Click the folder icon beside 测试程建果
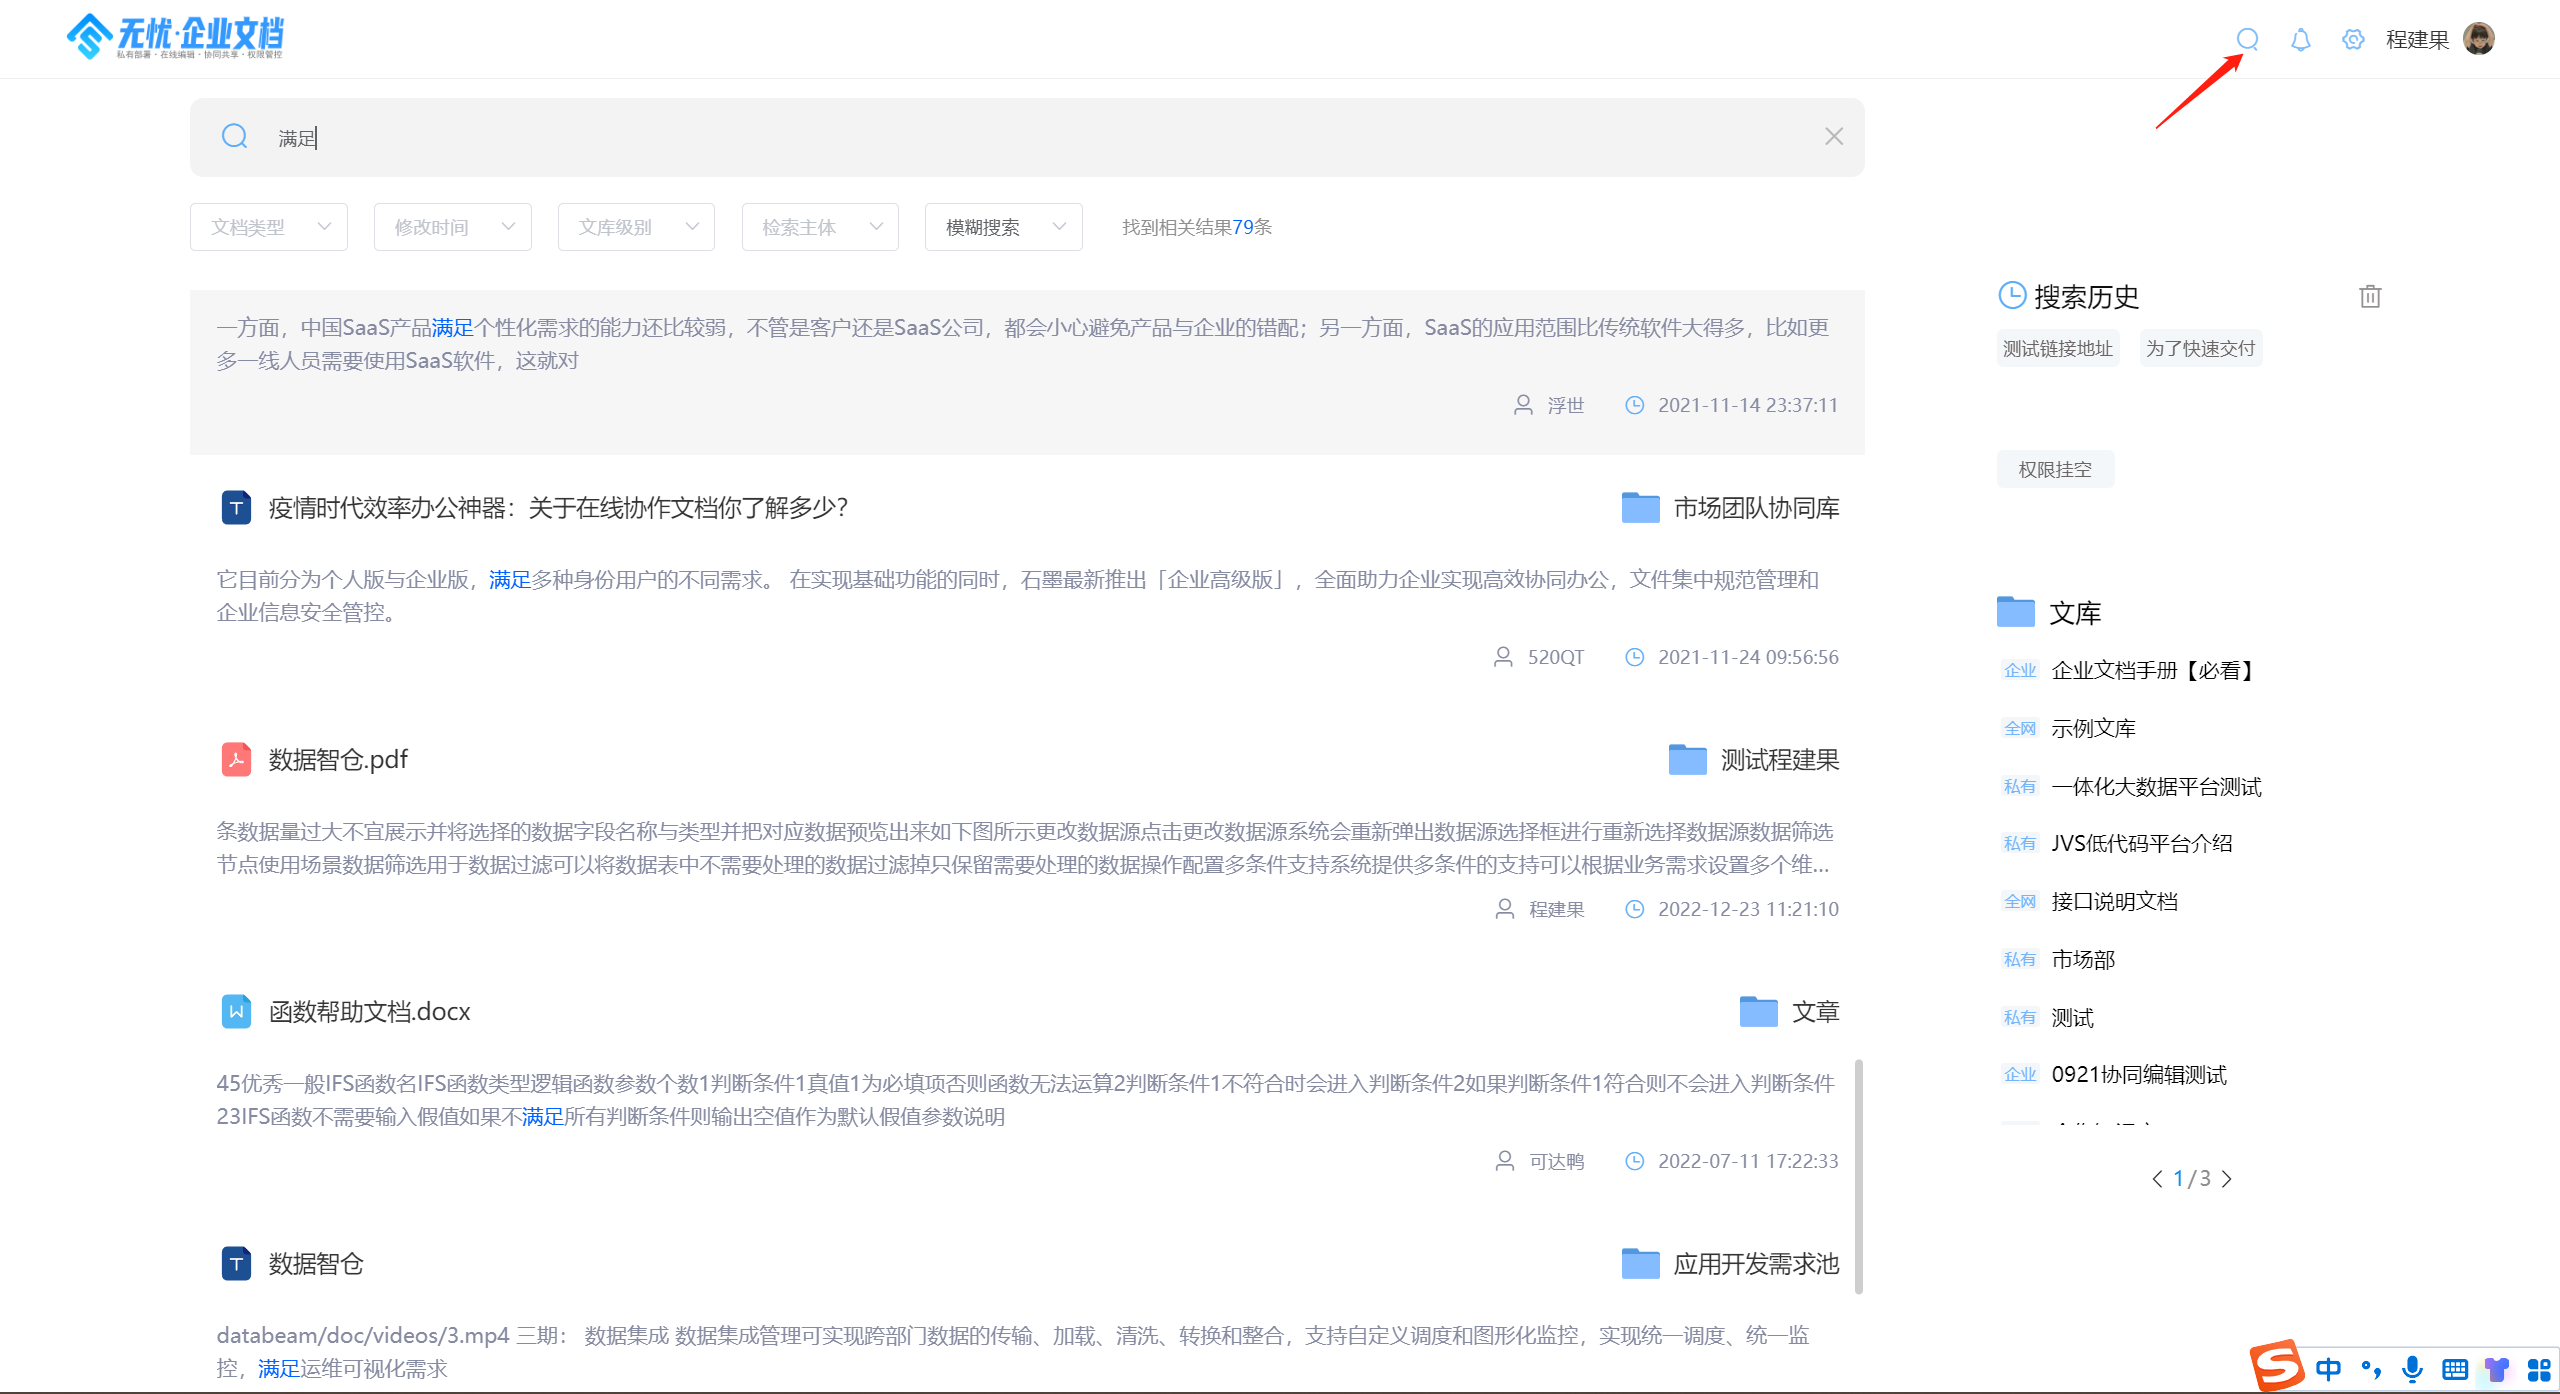This screenshot has width=2560, height=1394. 1687,759
